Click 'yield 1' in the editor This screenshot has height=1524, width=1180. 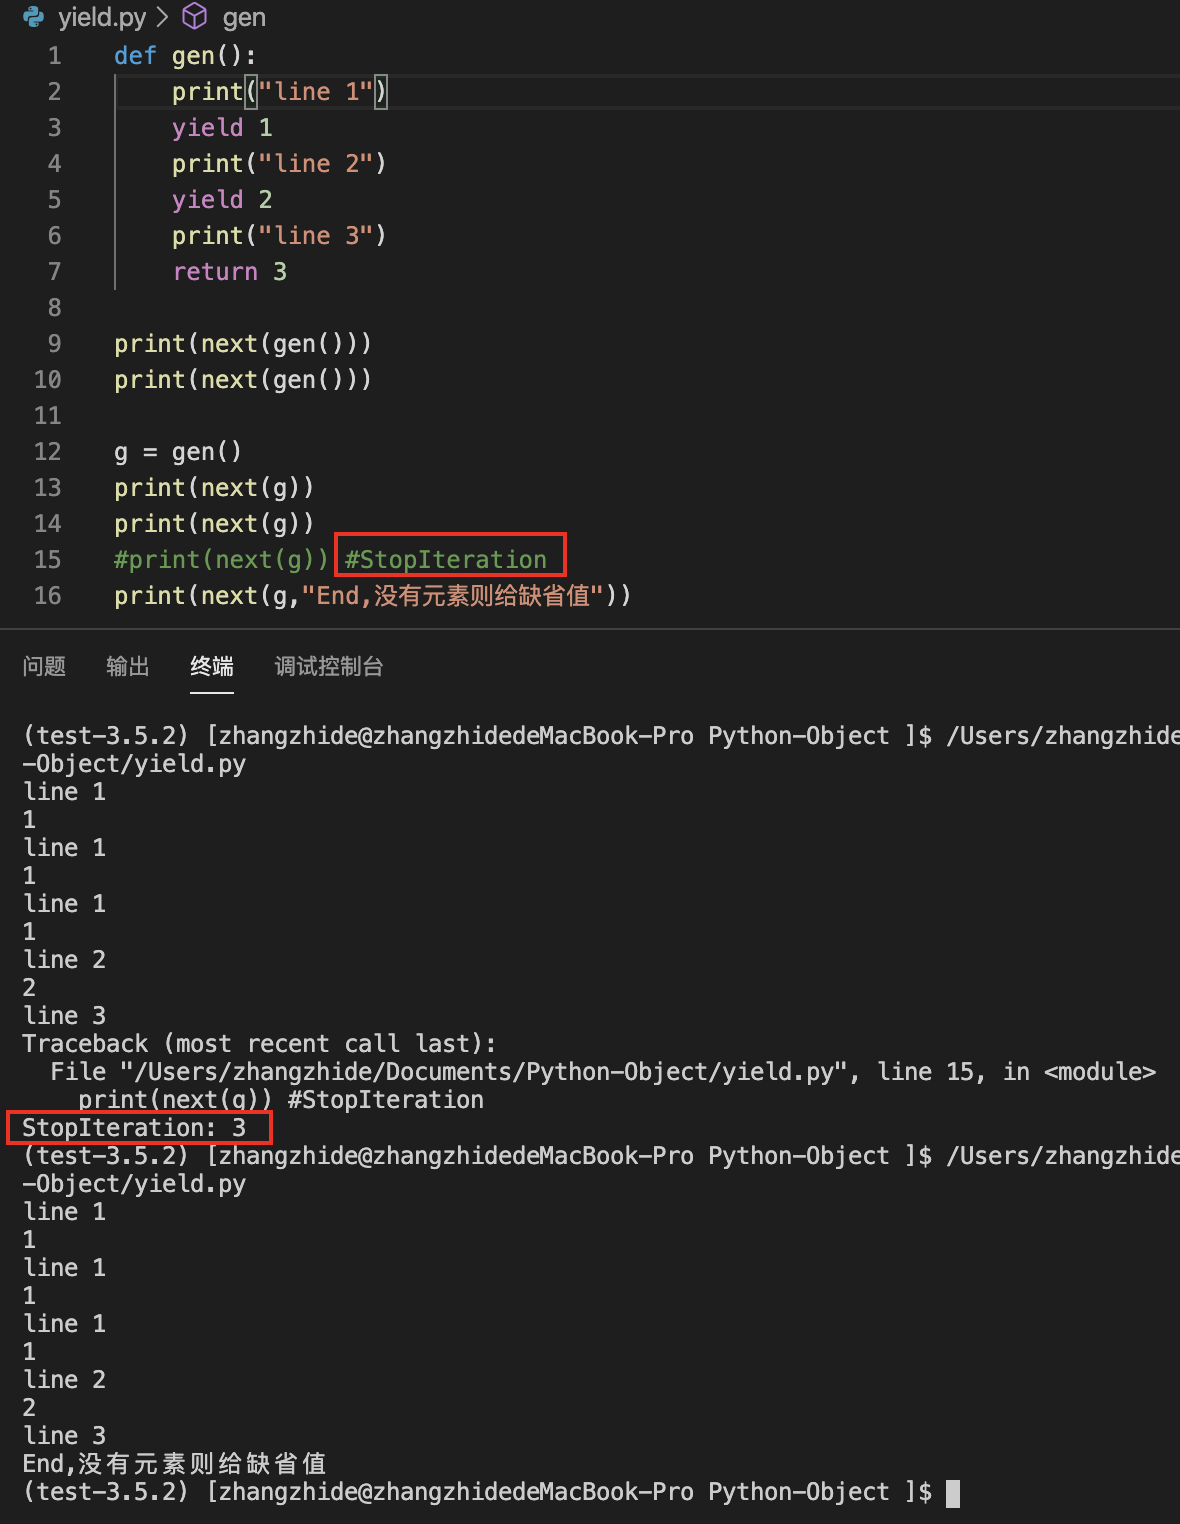tap(222, 128)
